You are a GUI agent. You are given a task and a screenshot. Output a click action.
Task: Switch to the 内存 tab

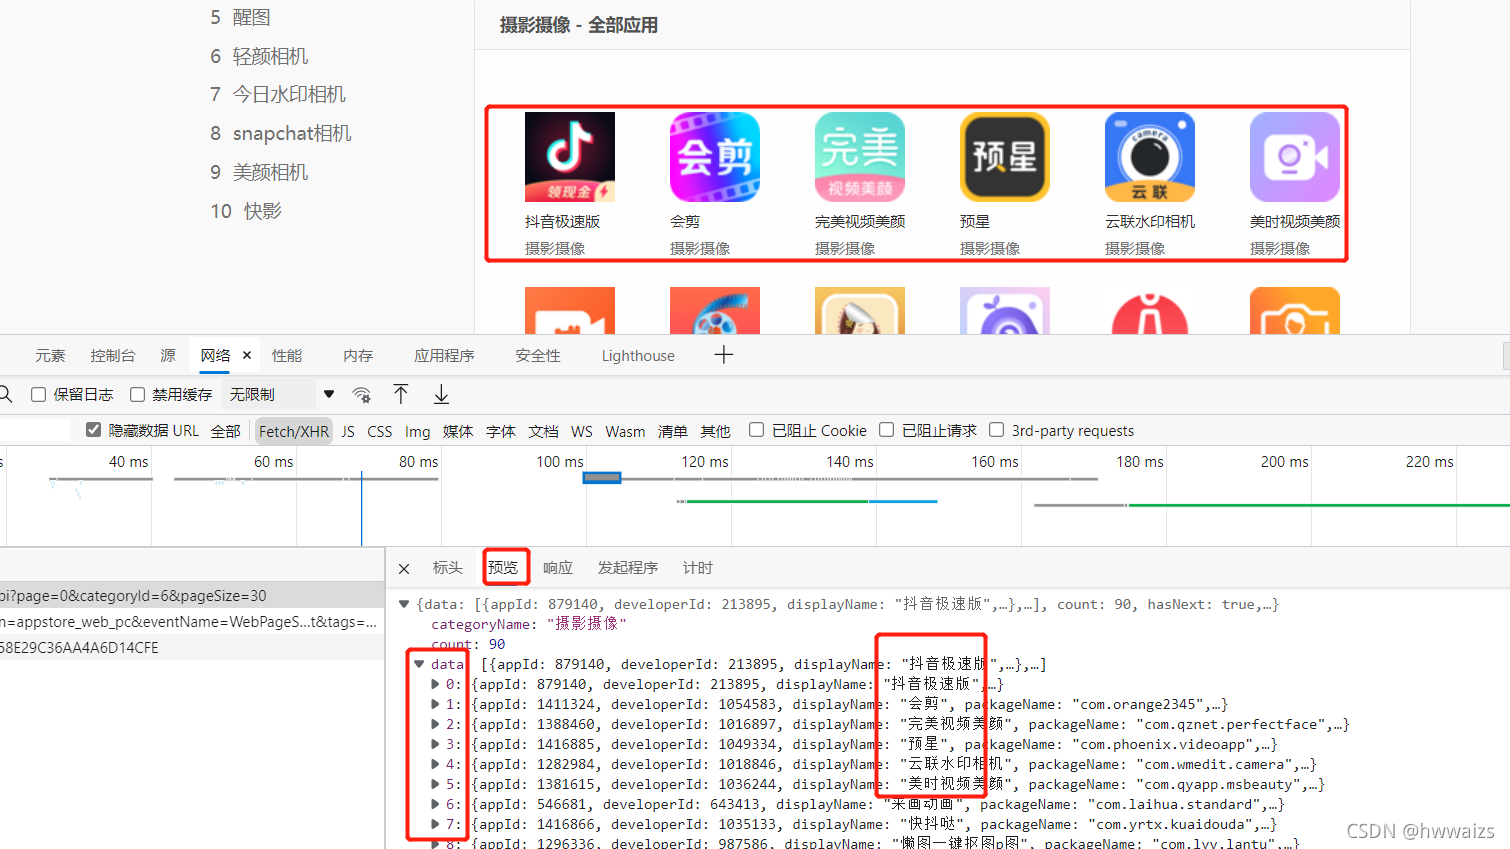358,355
